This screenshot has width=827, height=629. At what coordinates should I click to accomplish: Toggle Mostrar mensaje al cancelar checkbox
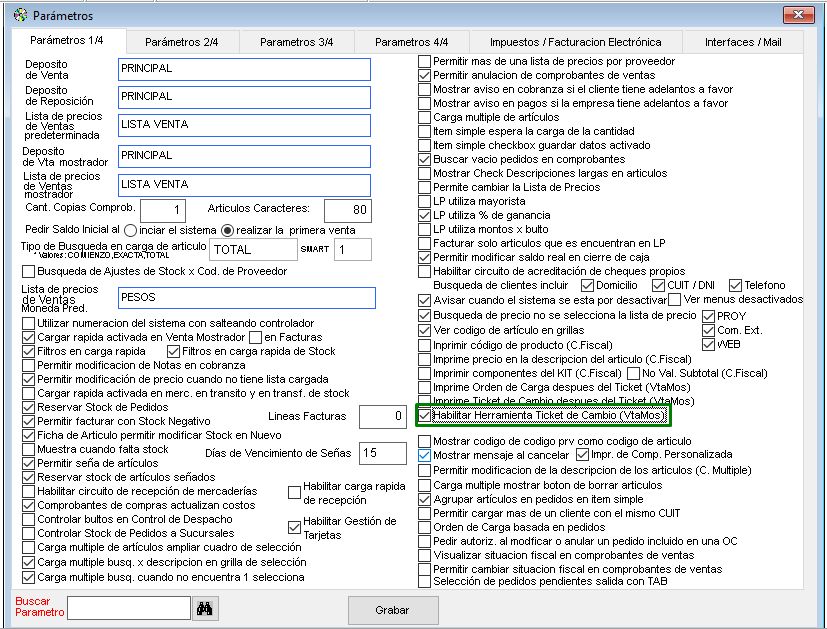click(x=425, y=455)
